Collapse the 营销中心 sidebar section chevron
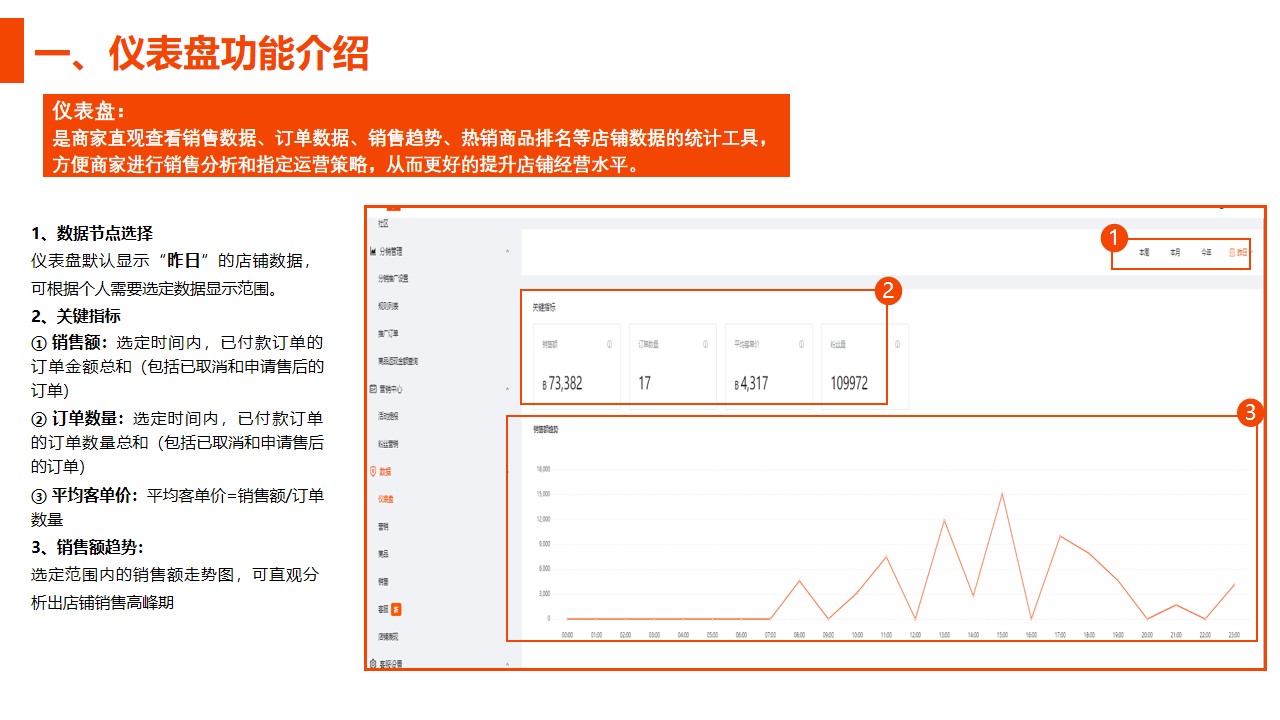Viewport: 1280px width, 720px height. [x=507, y=388]
